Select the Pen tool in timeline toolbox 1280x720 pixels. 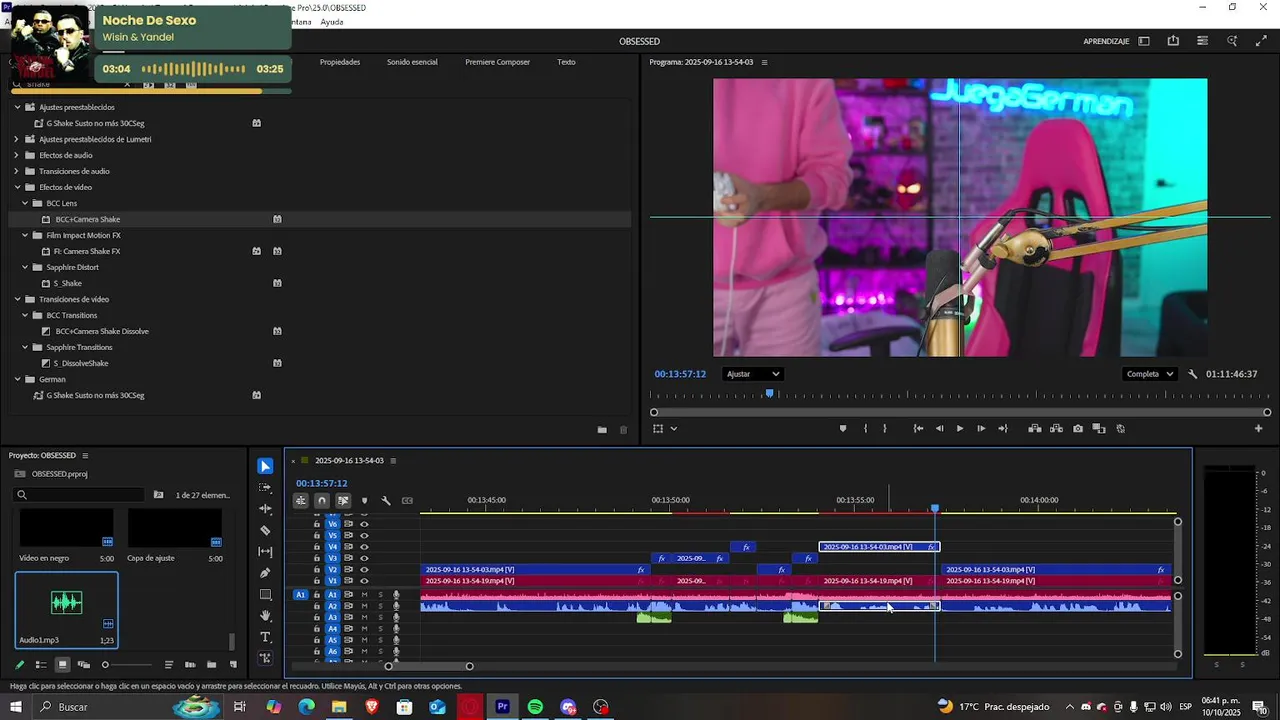pyautogui.click(x=265, y=573)
